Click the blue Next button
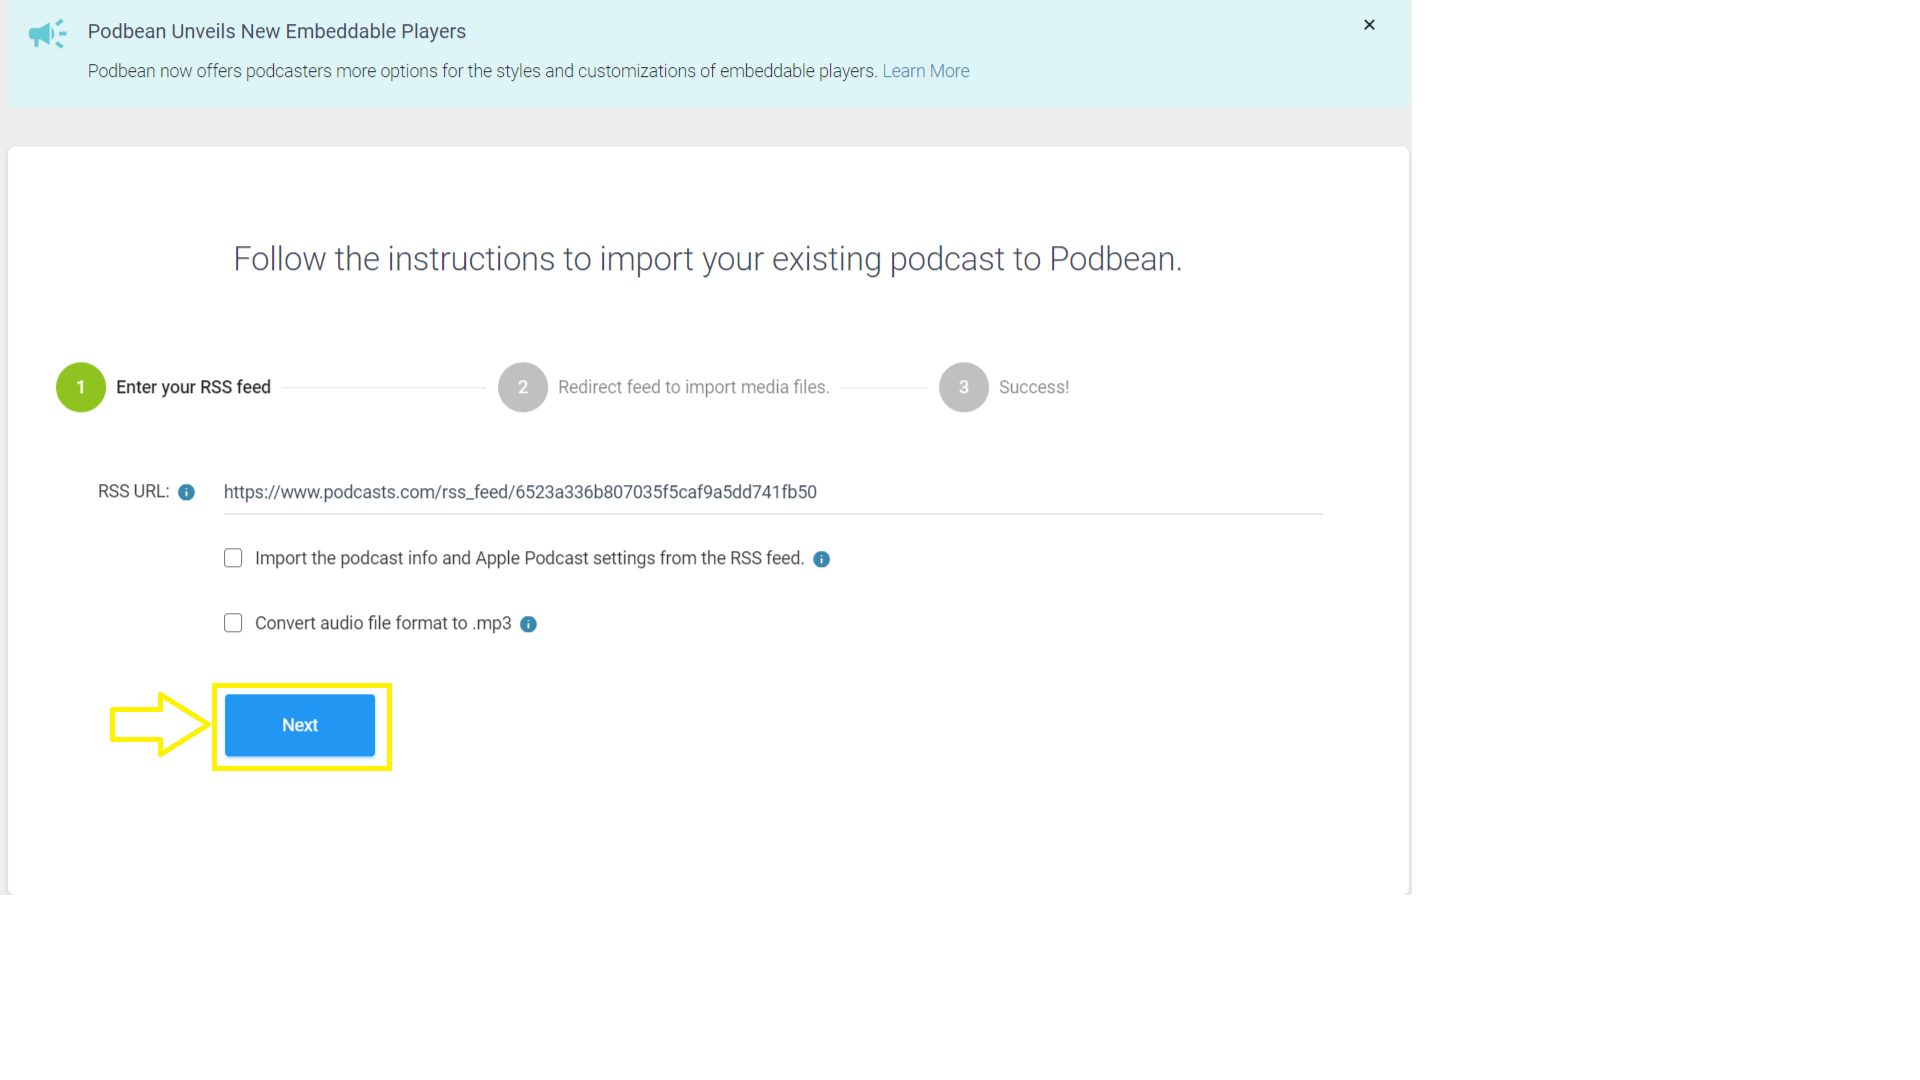This screenshot has width=1920, height=1080. coord(300,725)
